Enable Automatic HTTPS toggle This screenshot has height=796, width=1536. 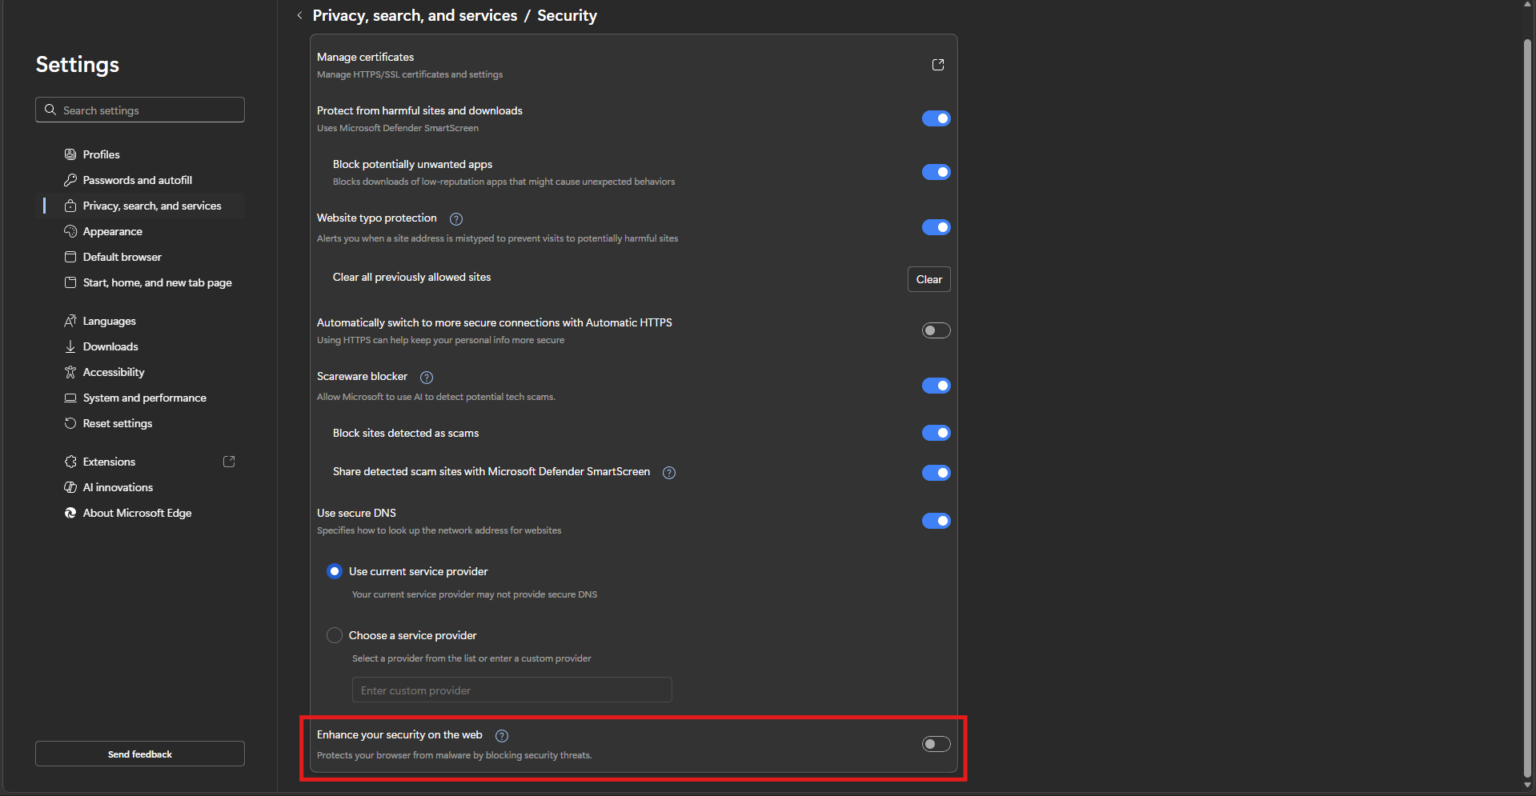tap(936, 330)
